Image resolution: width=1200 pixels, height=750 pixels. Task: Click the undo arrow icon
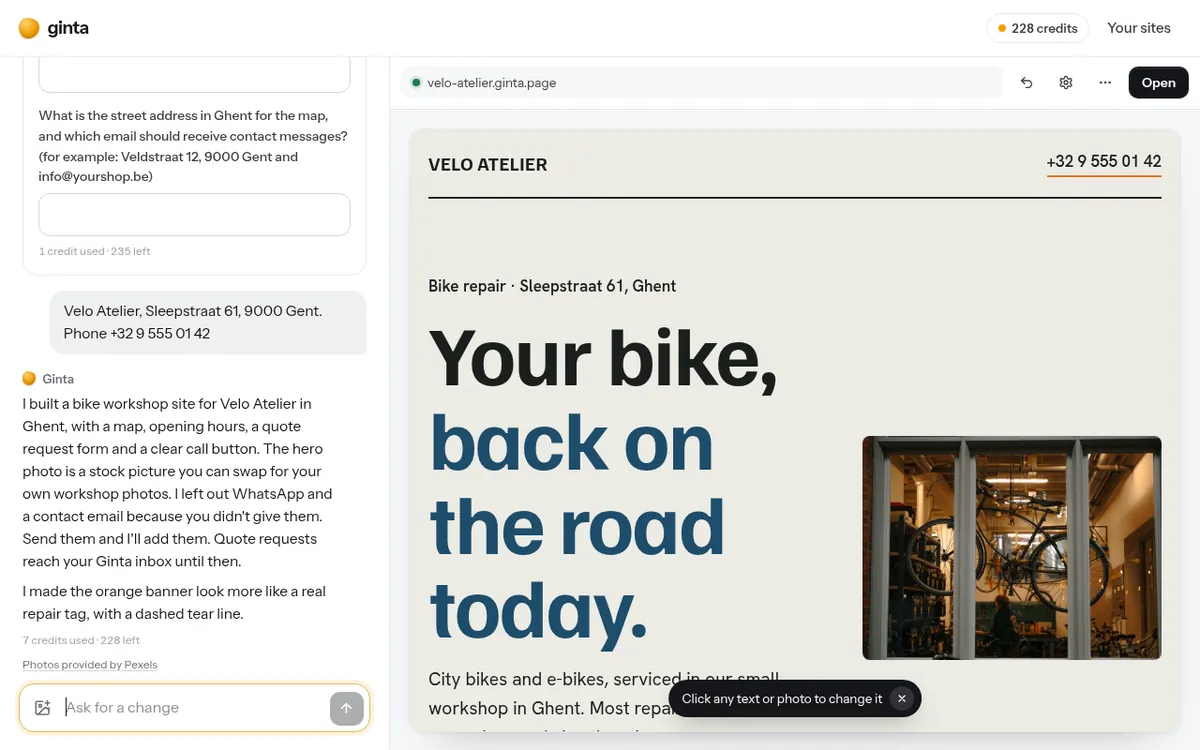(1026, 83)
